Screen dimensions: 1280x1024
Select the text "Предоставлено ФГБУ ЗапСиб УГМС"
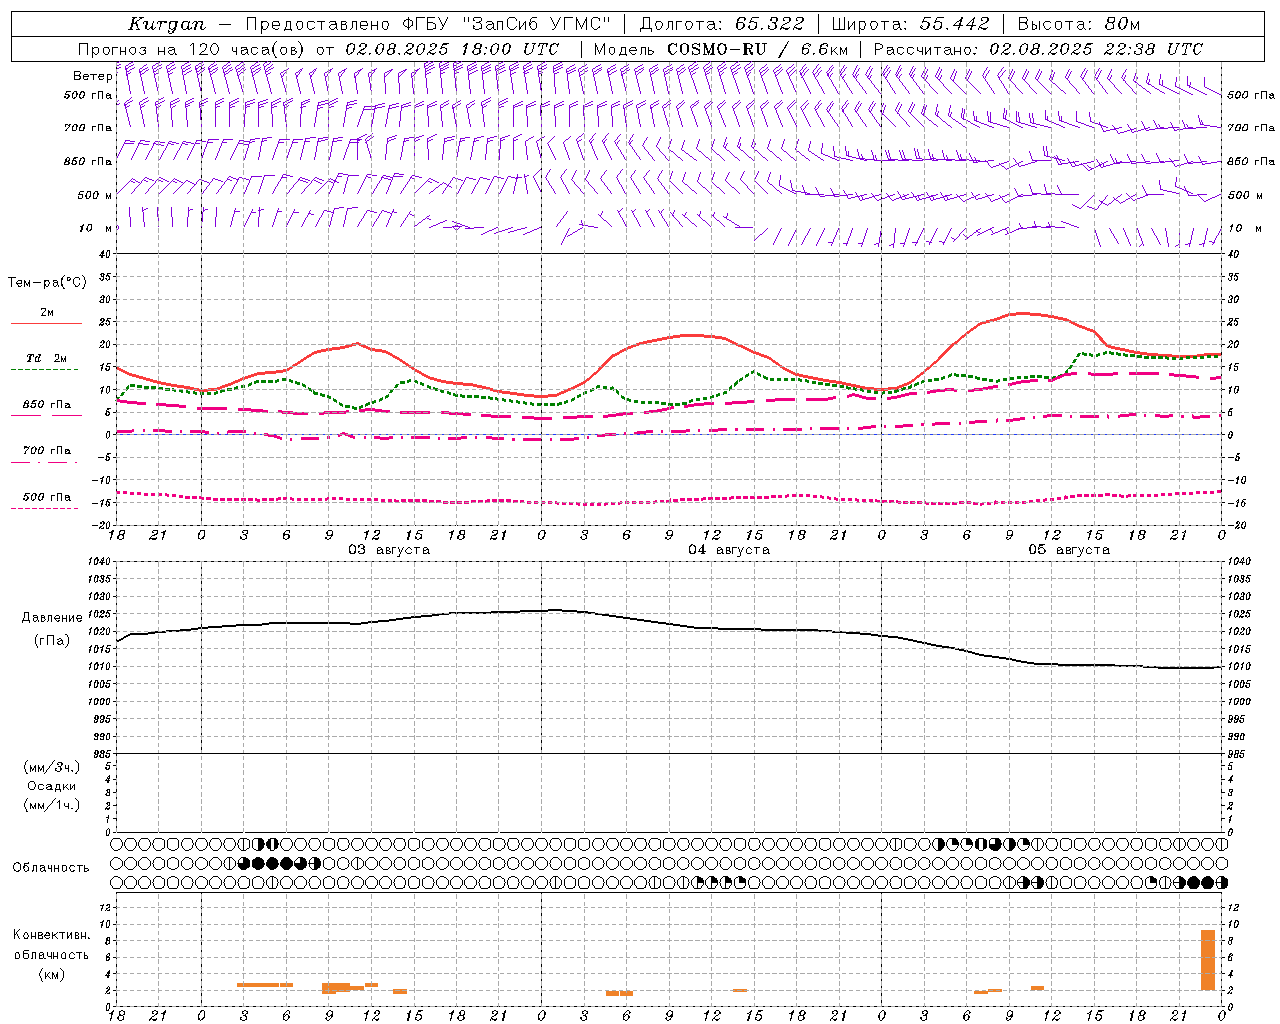[428, 24]
